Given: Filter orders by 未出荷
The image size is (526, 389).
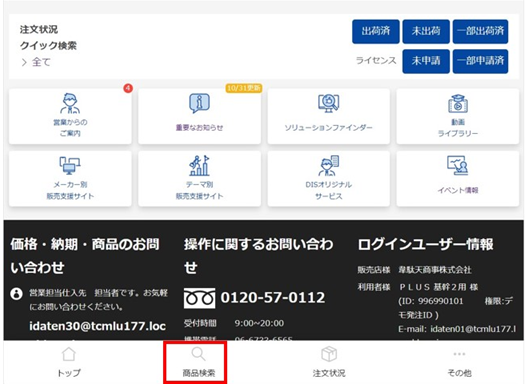Looking at the screenshot, I should click(426, 32).
